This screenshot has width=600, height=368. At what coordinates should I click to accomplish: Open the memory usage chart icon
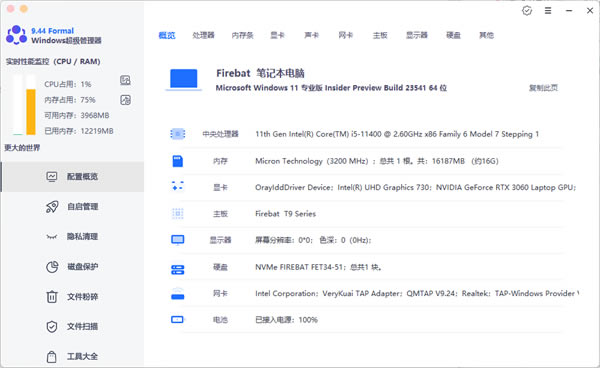[x=126, y=100]
